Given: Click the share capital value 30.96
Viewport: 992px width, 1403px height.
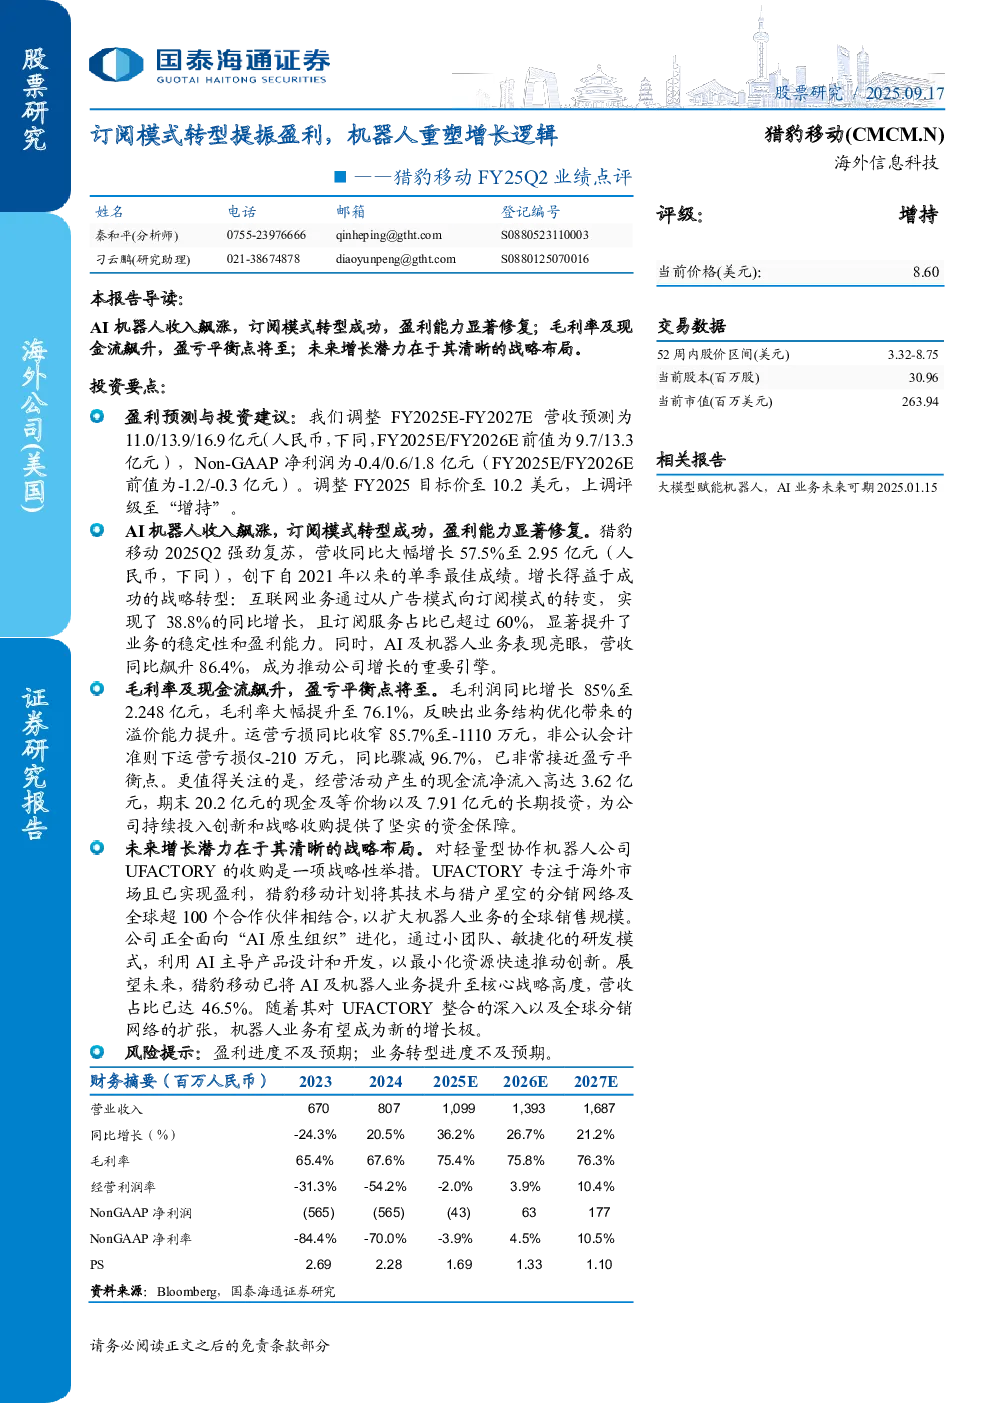Looking at the screenshot, I should coord(923,378).
